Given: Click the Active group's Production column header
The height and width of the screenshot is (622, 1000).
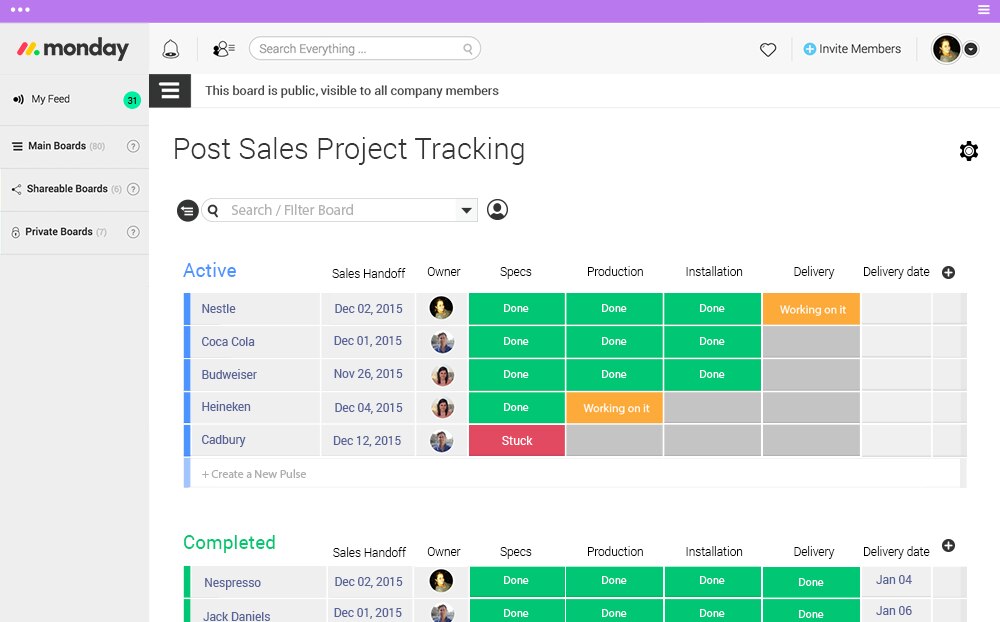Looking at the screenshot, I should pyautogui.click(x=615, y=272).
